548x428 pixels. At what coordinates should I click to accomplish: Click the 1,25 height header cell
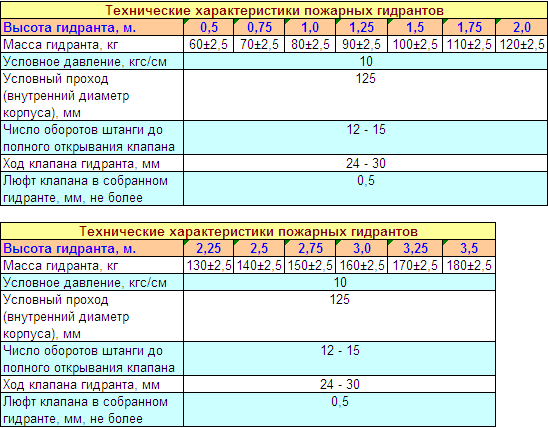[x=361, y=27]
